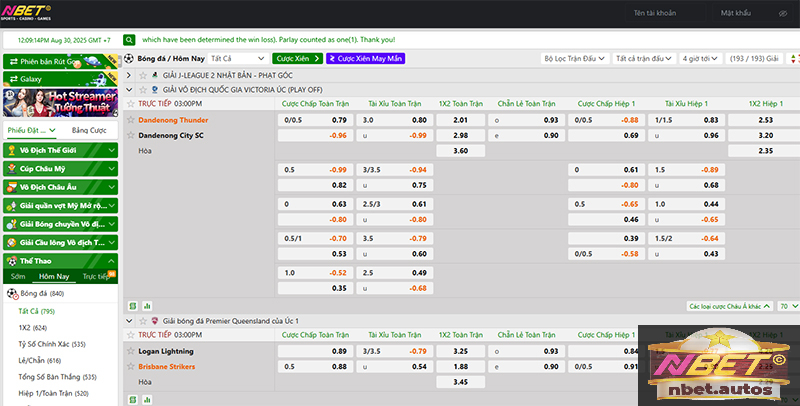Open the Bảng Cược tab
Image resolution: width=800 pixels, height=406 pixels.
click(89, 131)
